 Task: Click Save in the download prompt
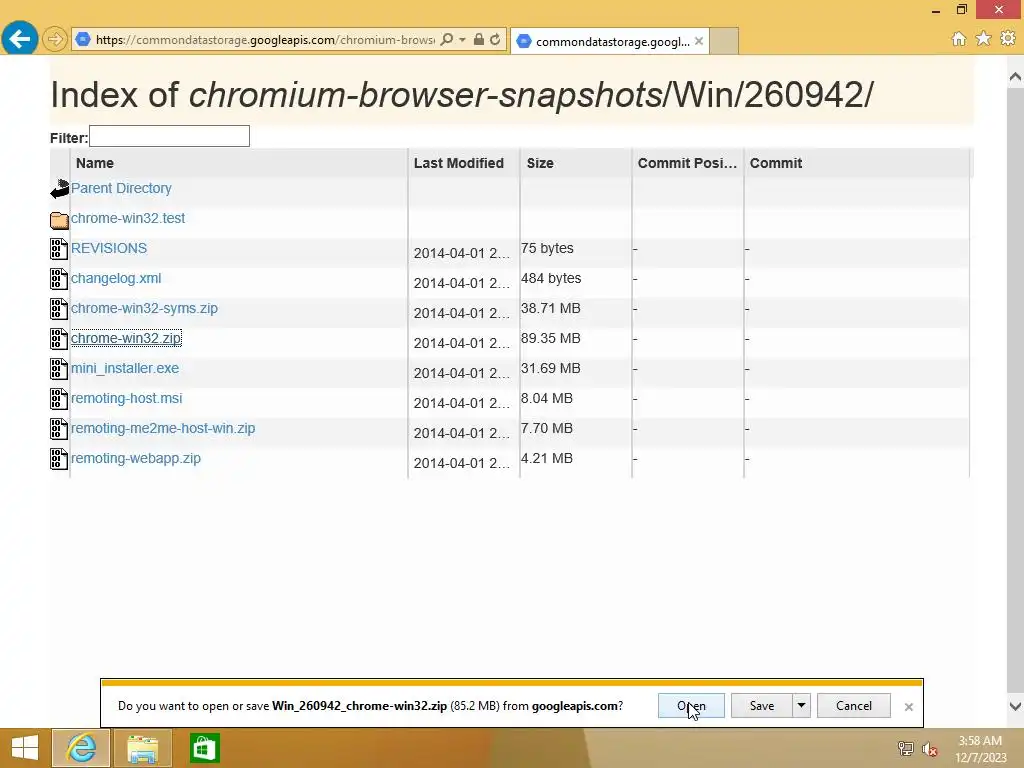pos(761,706)
